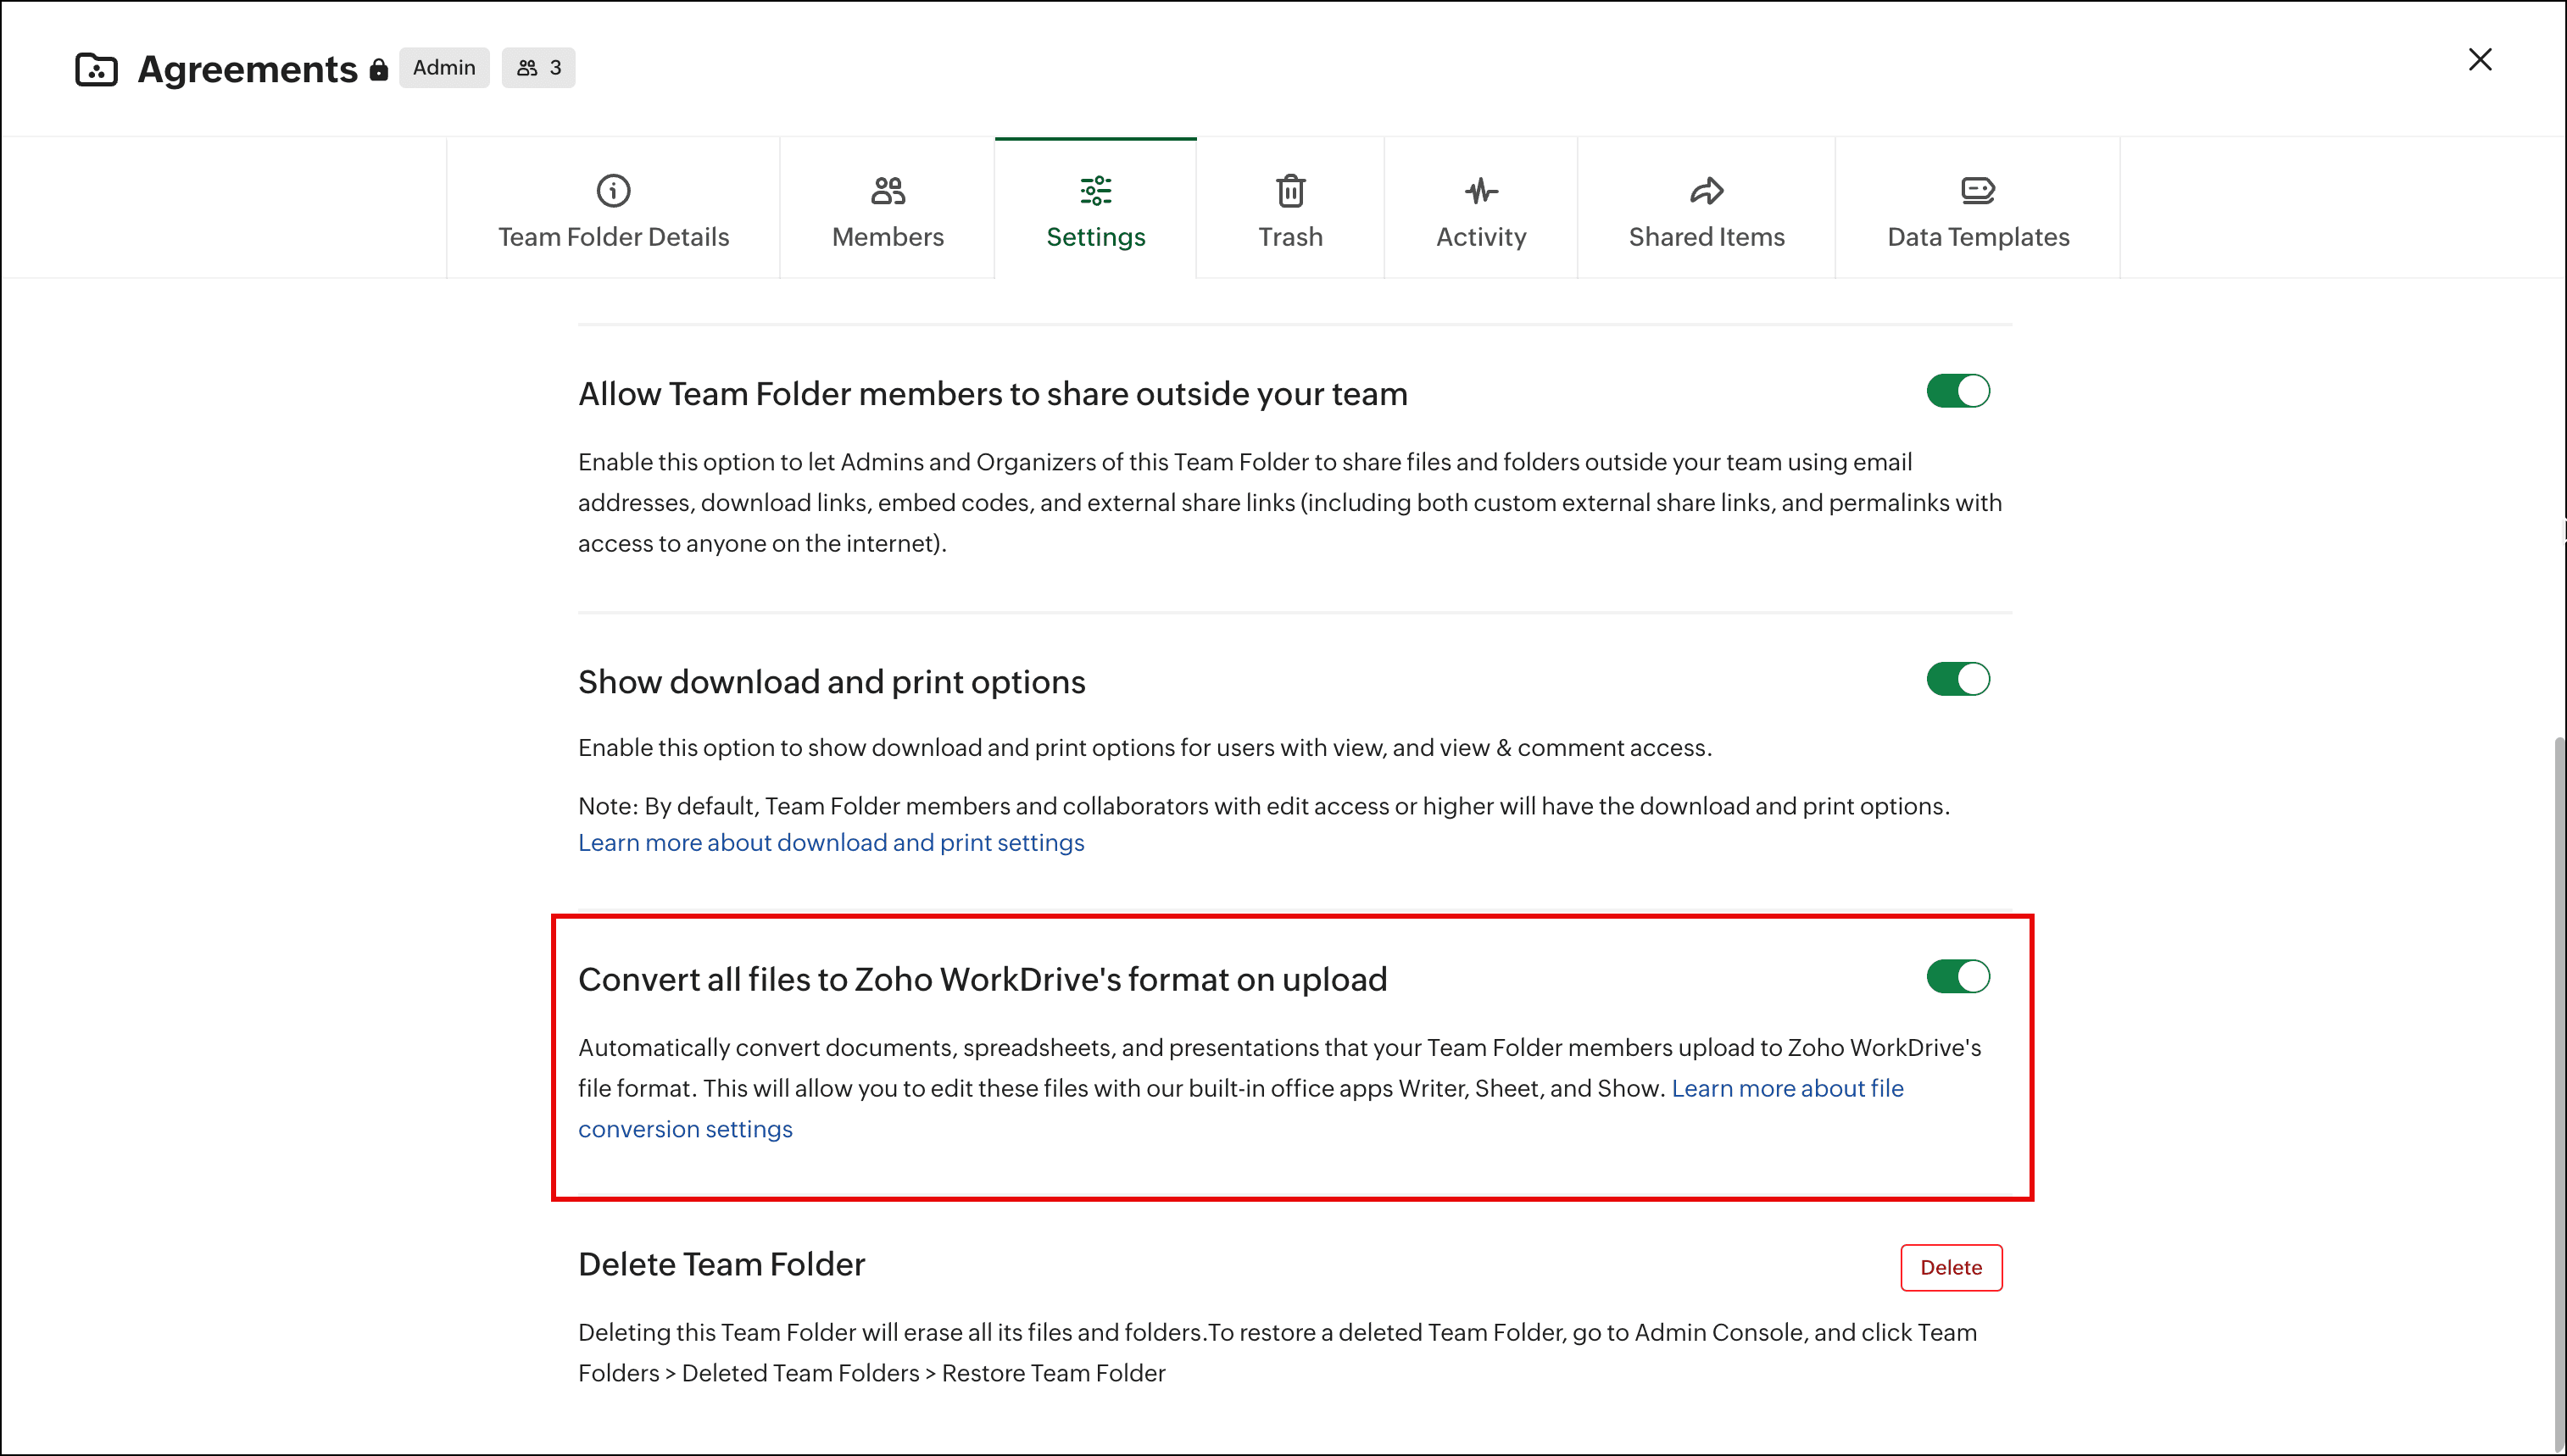Click the Agreements team folder icon
The image size is (2567, 1456).
pyautogui.click(x=97, y=69)
